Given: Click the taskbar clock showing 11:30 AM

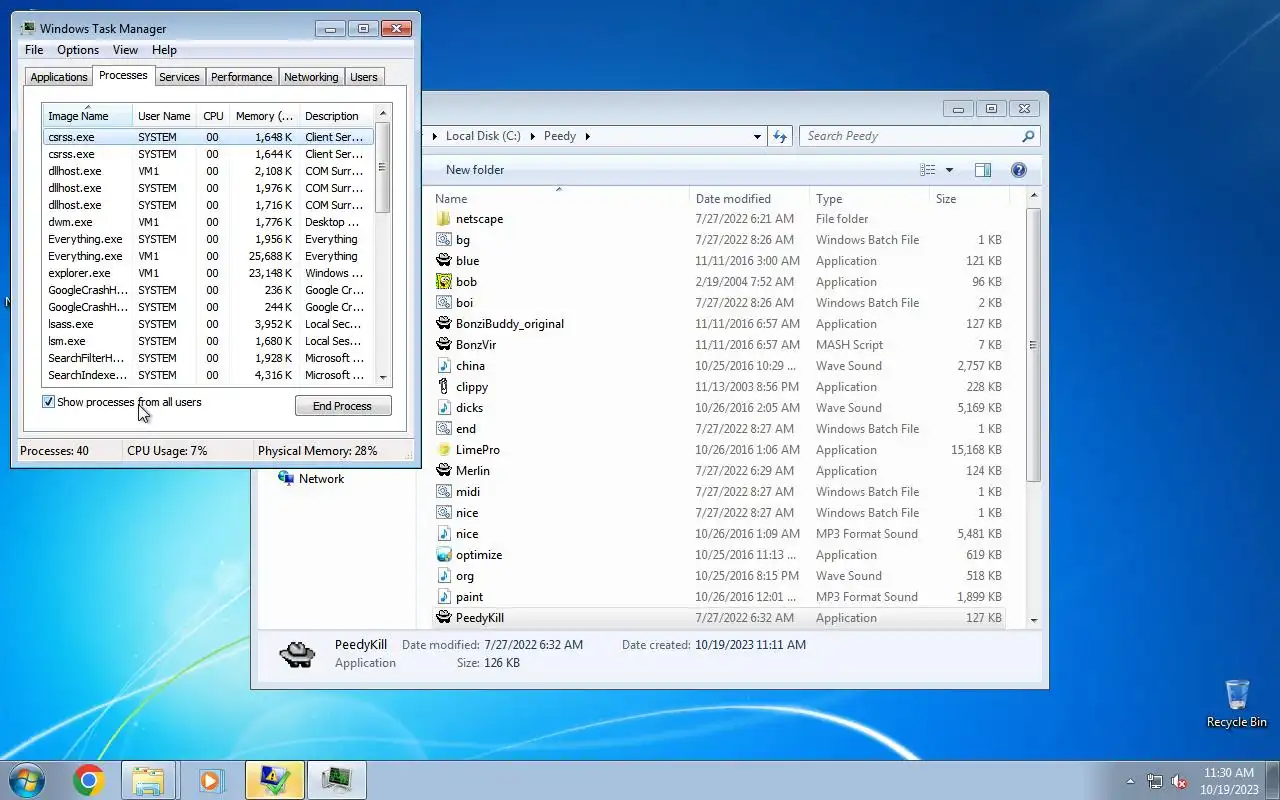Looking at the screenshot, I should coord(1229,781).
